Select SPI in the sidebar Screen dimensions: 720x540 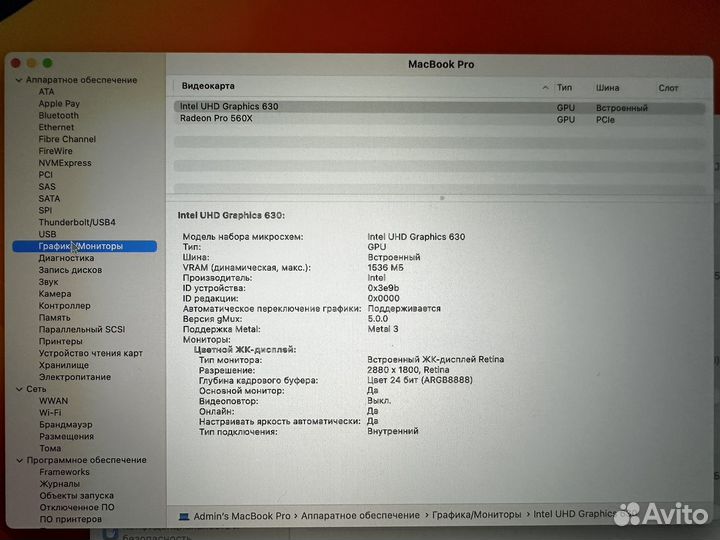[45, 210]
